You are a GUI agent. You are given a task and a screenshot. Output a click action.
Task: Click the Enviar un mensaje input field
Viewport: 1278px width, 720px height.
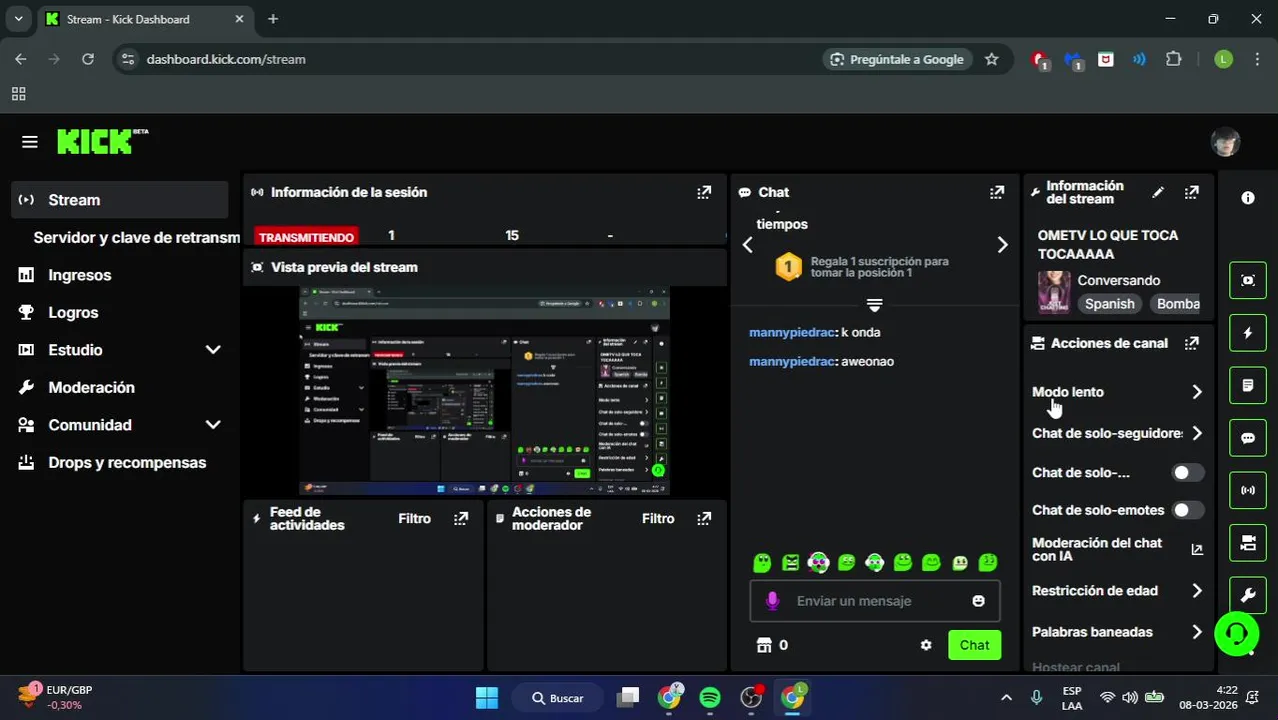point(874,601)
